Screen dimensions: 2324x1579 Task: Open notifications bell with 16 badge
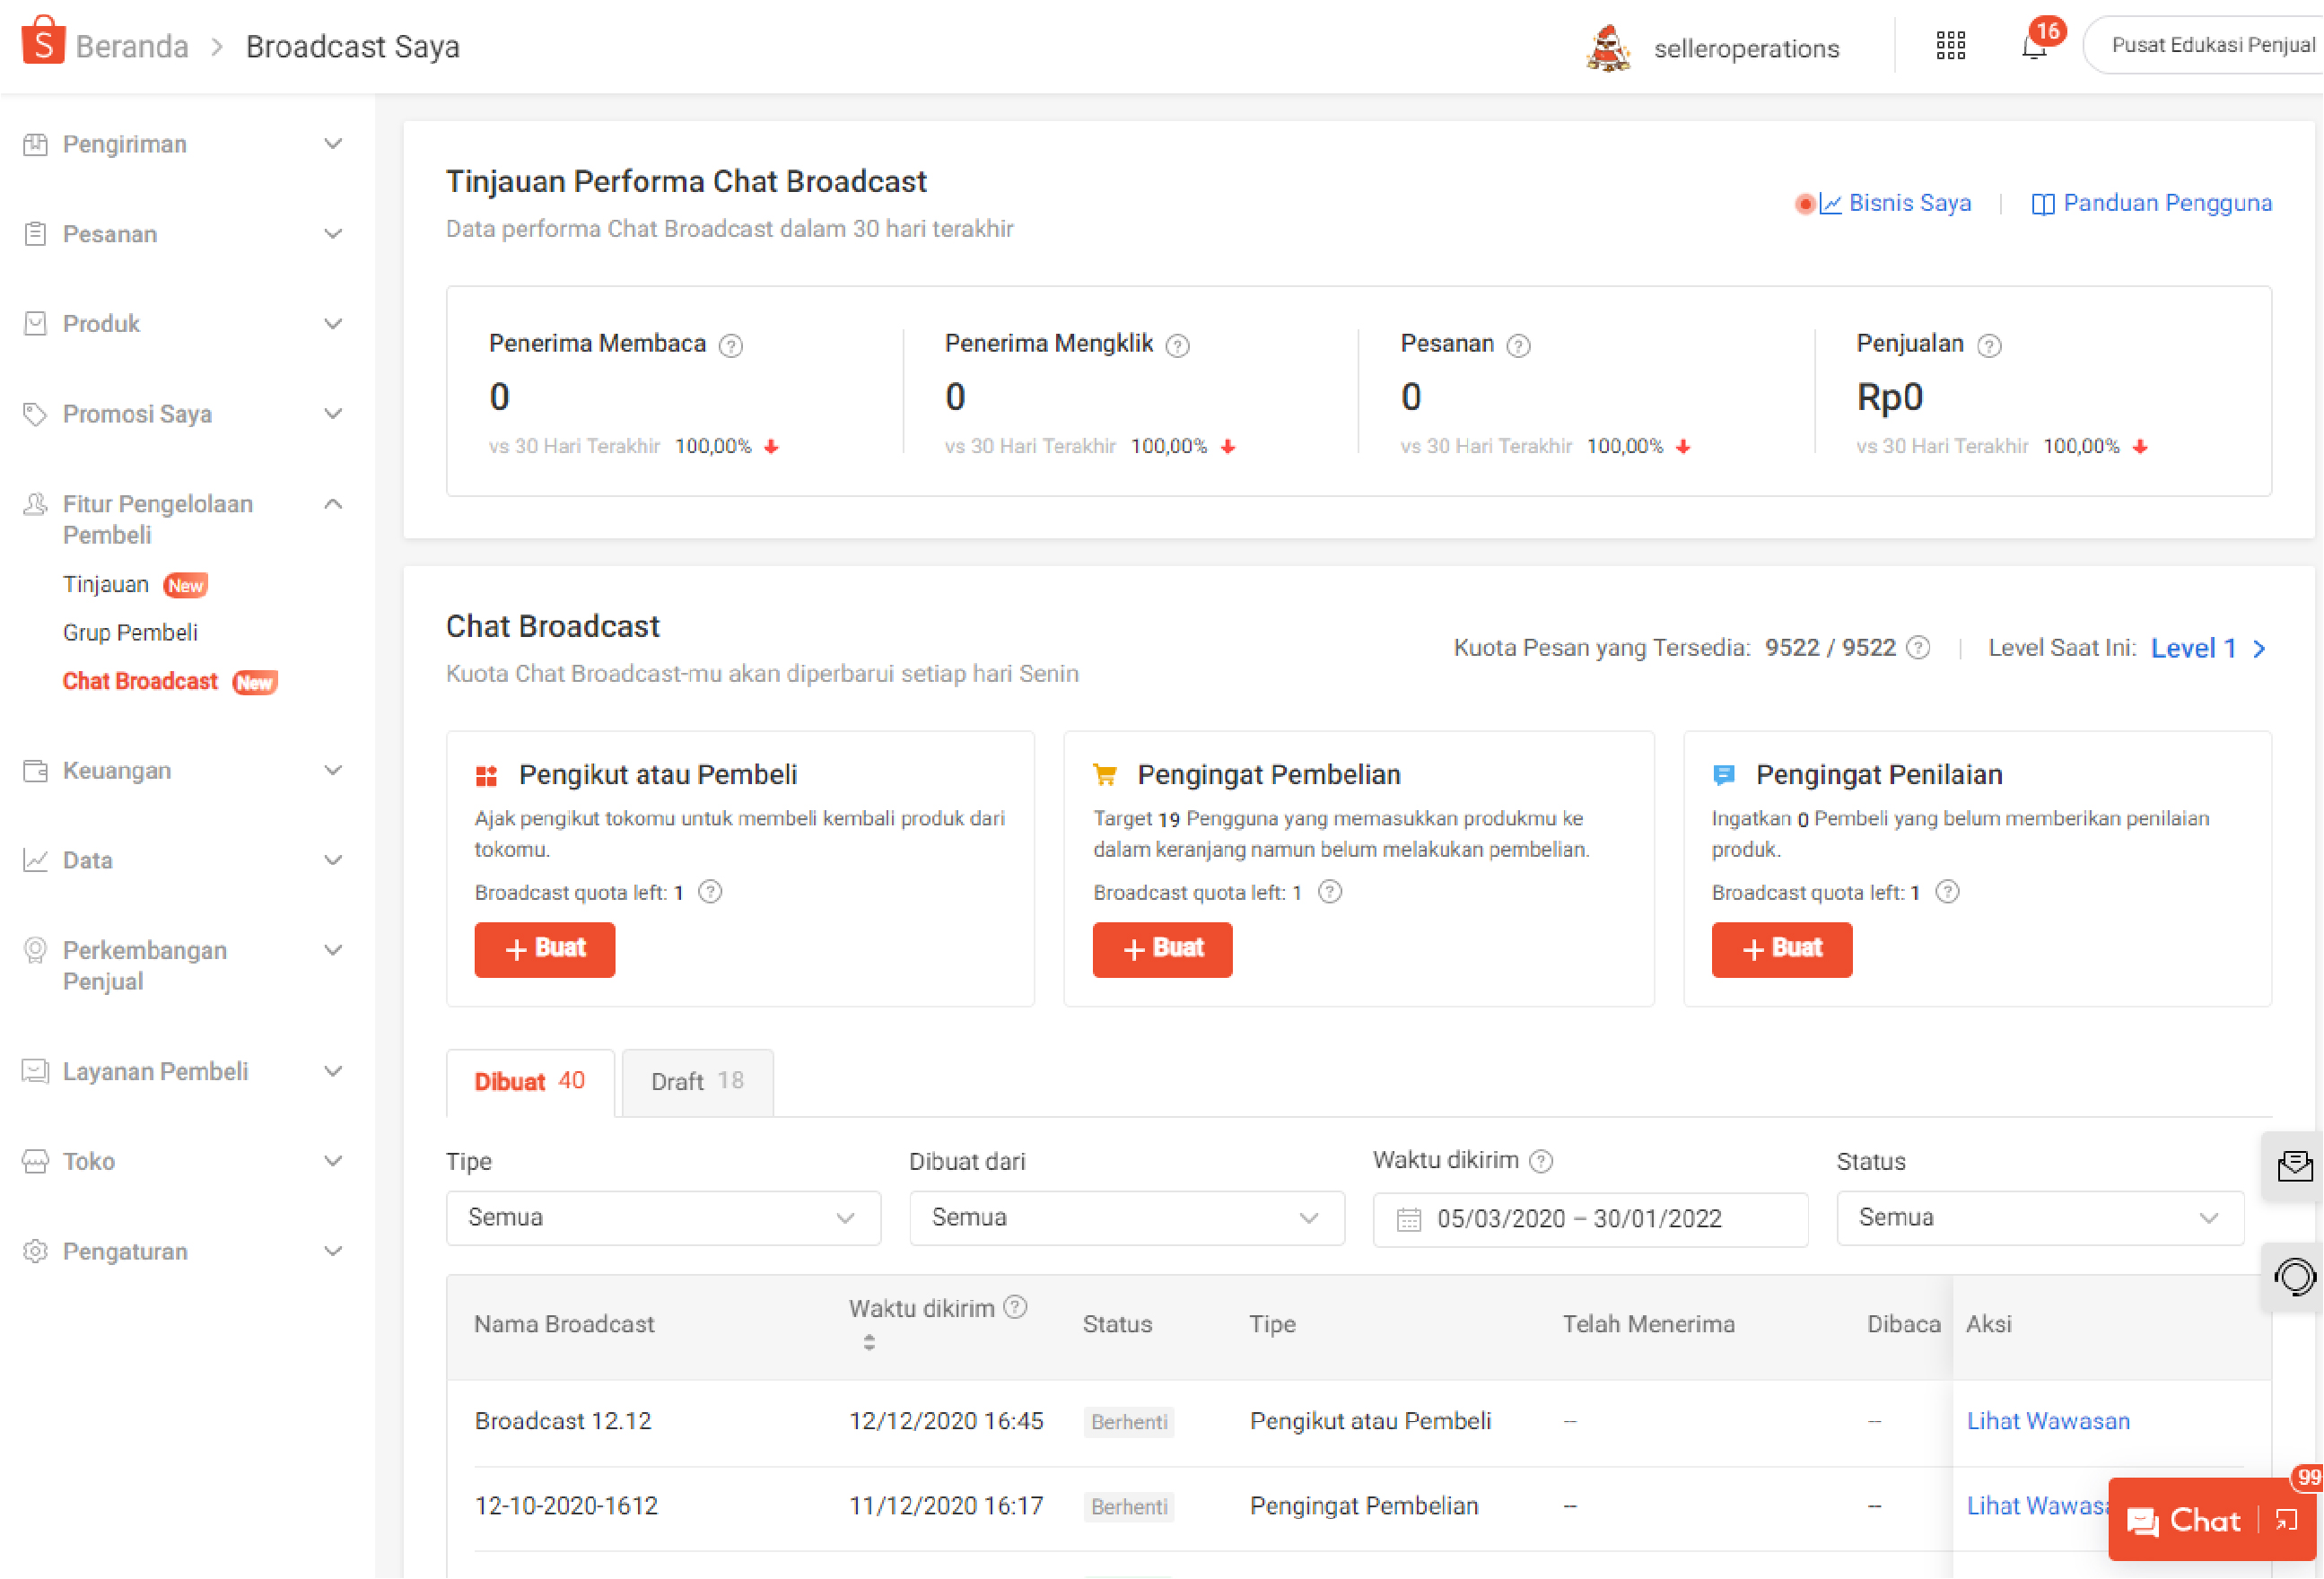2034,47
